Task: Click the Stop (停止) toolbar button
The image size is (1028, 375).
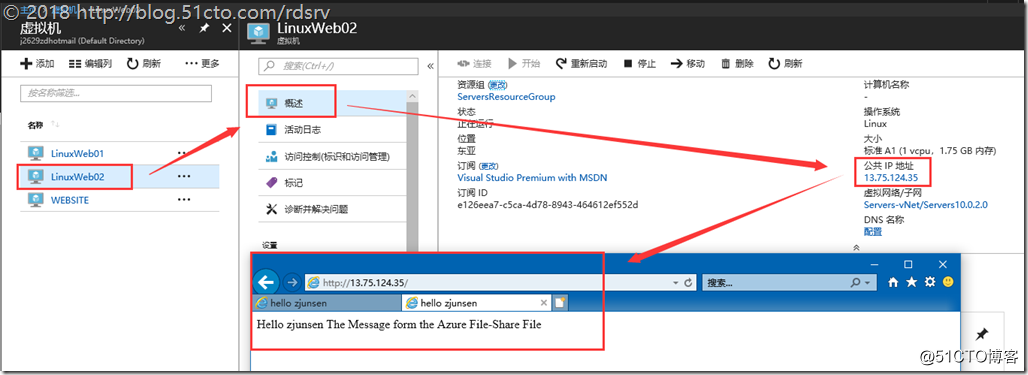Action: (x=639, y=64)
